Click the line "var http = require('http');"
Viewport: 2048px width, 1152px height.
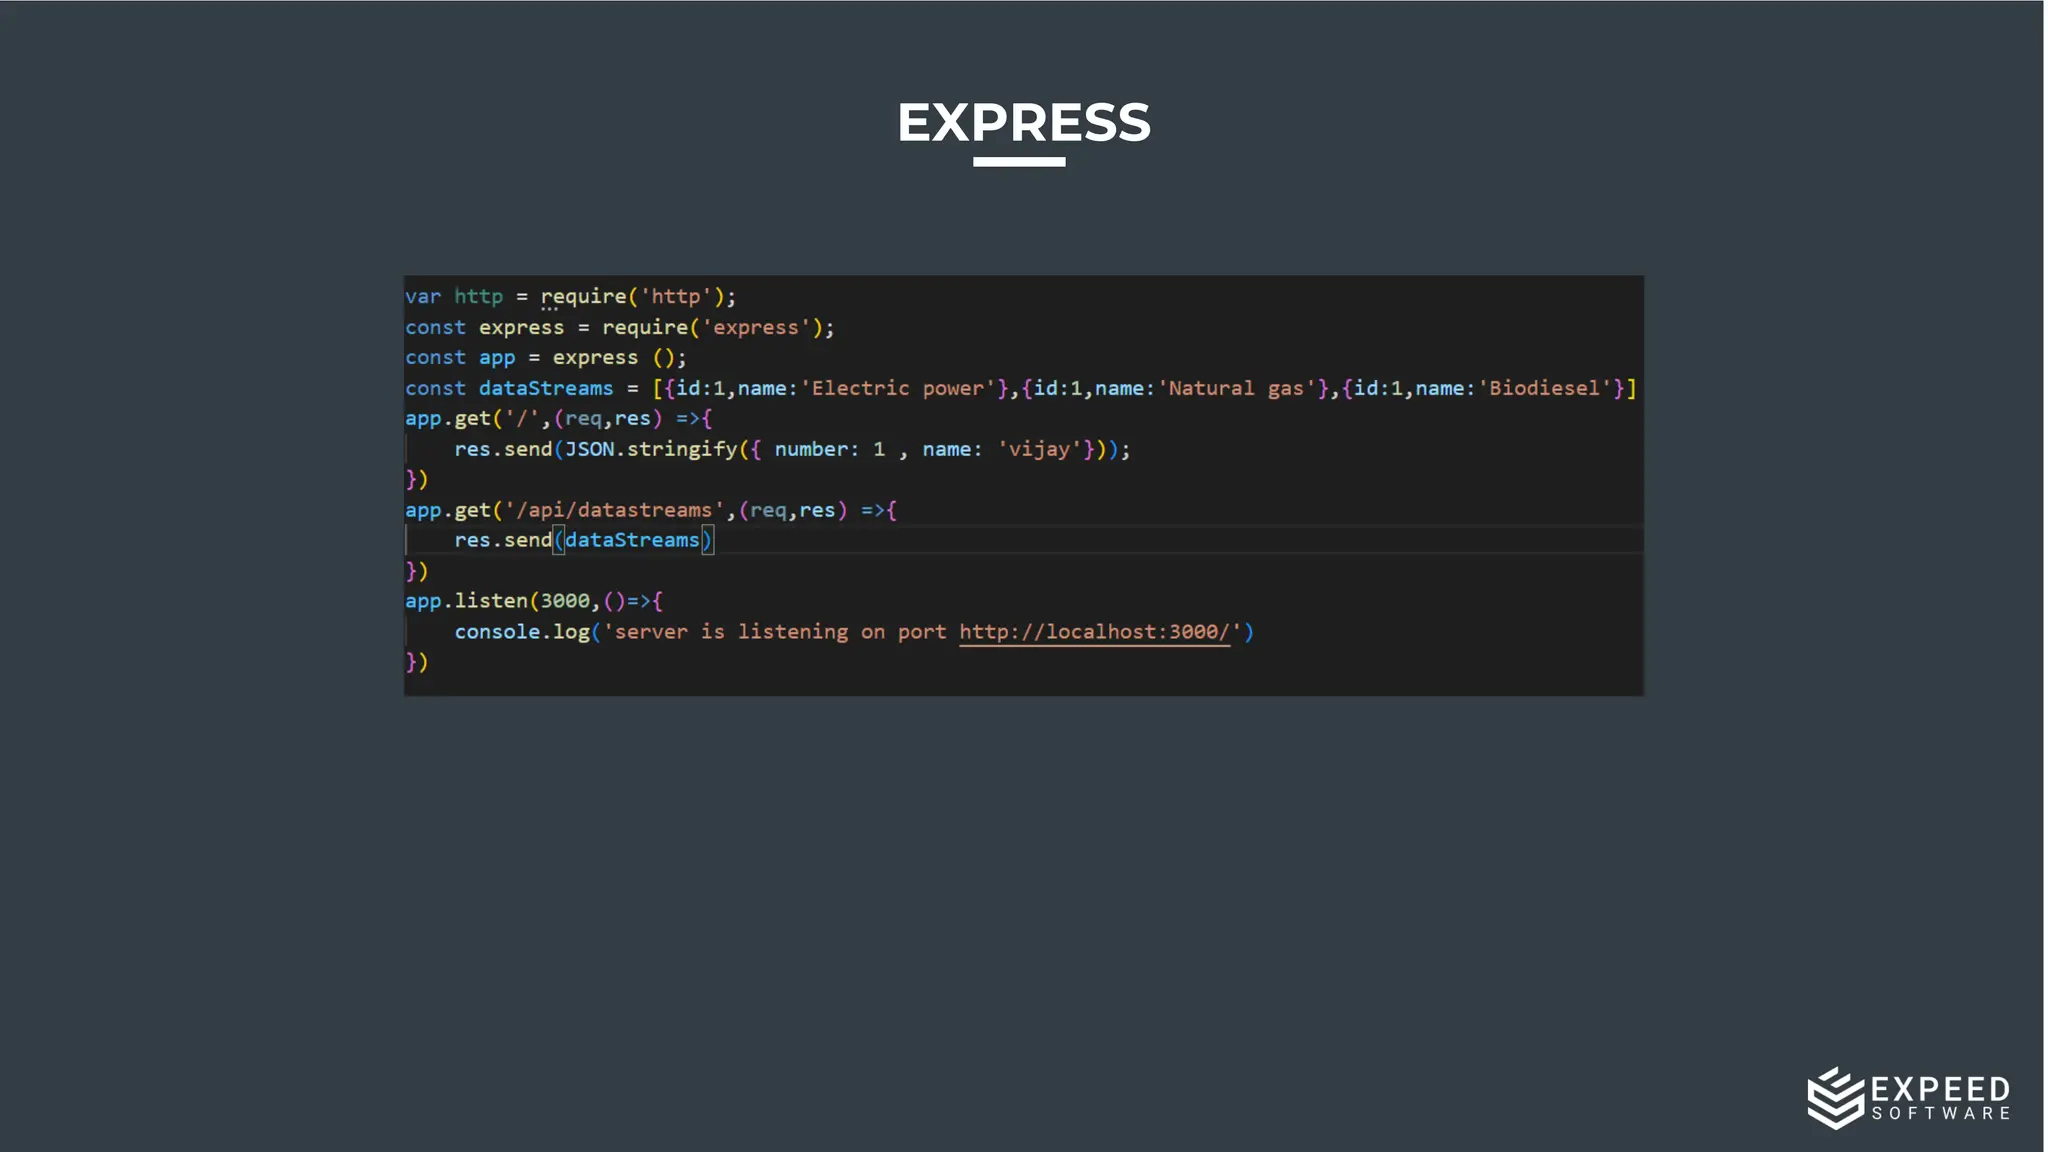point(570,297)
